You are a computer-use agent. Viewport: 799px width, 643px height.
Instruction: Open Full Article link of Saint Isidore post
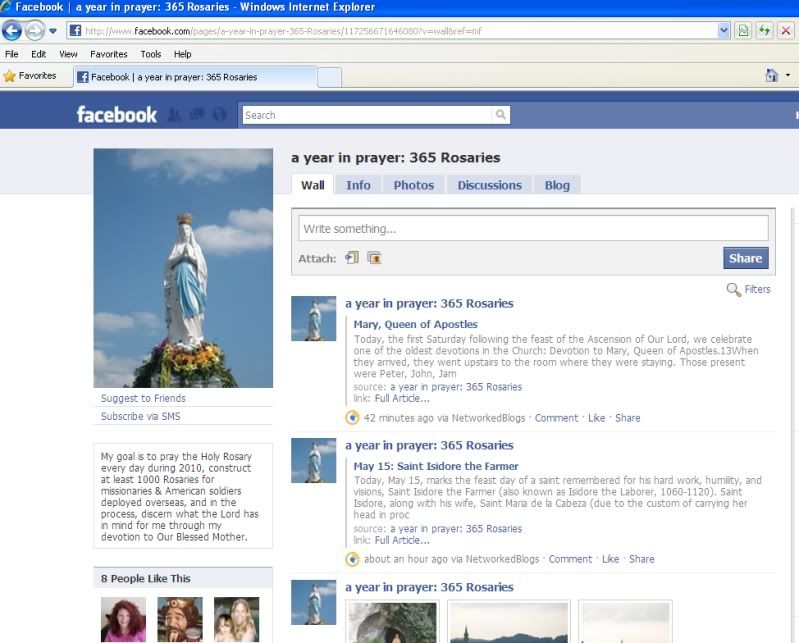[402, 540]
